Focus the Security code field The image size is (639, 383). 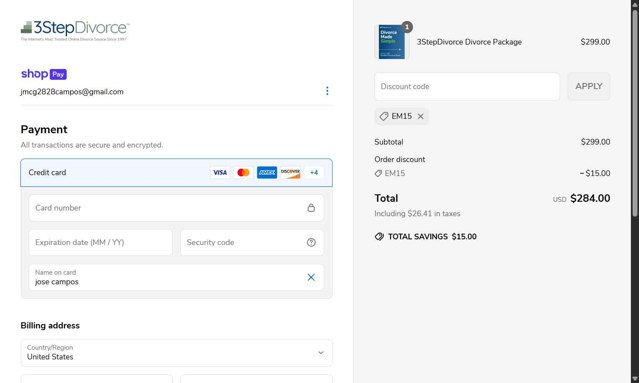tap(252, 242)
